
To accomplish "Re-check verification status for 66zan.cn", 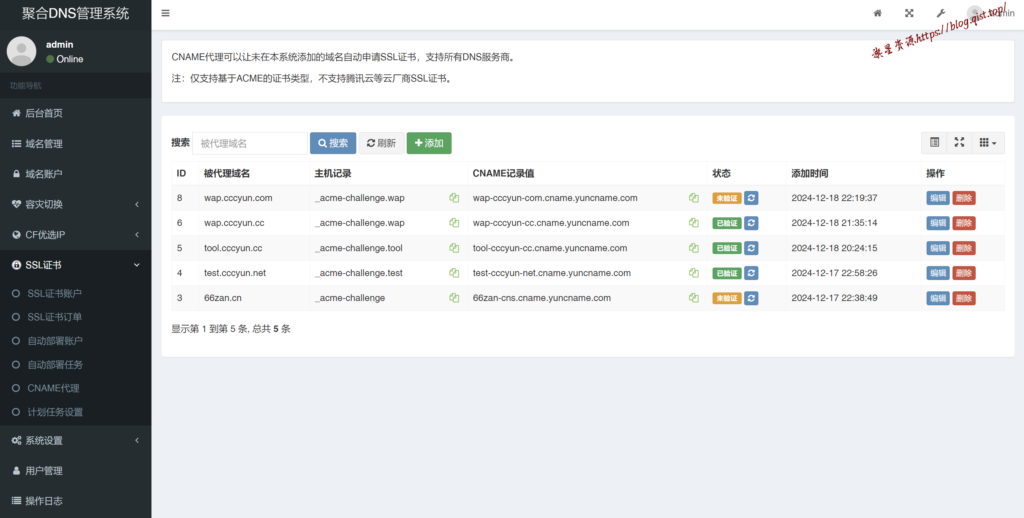I will click(x=751, y=298).
